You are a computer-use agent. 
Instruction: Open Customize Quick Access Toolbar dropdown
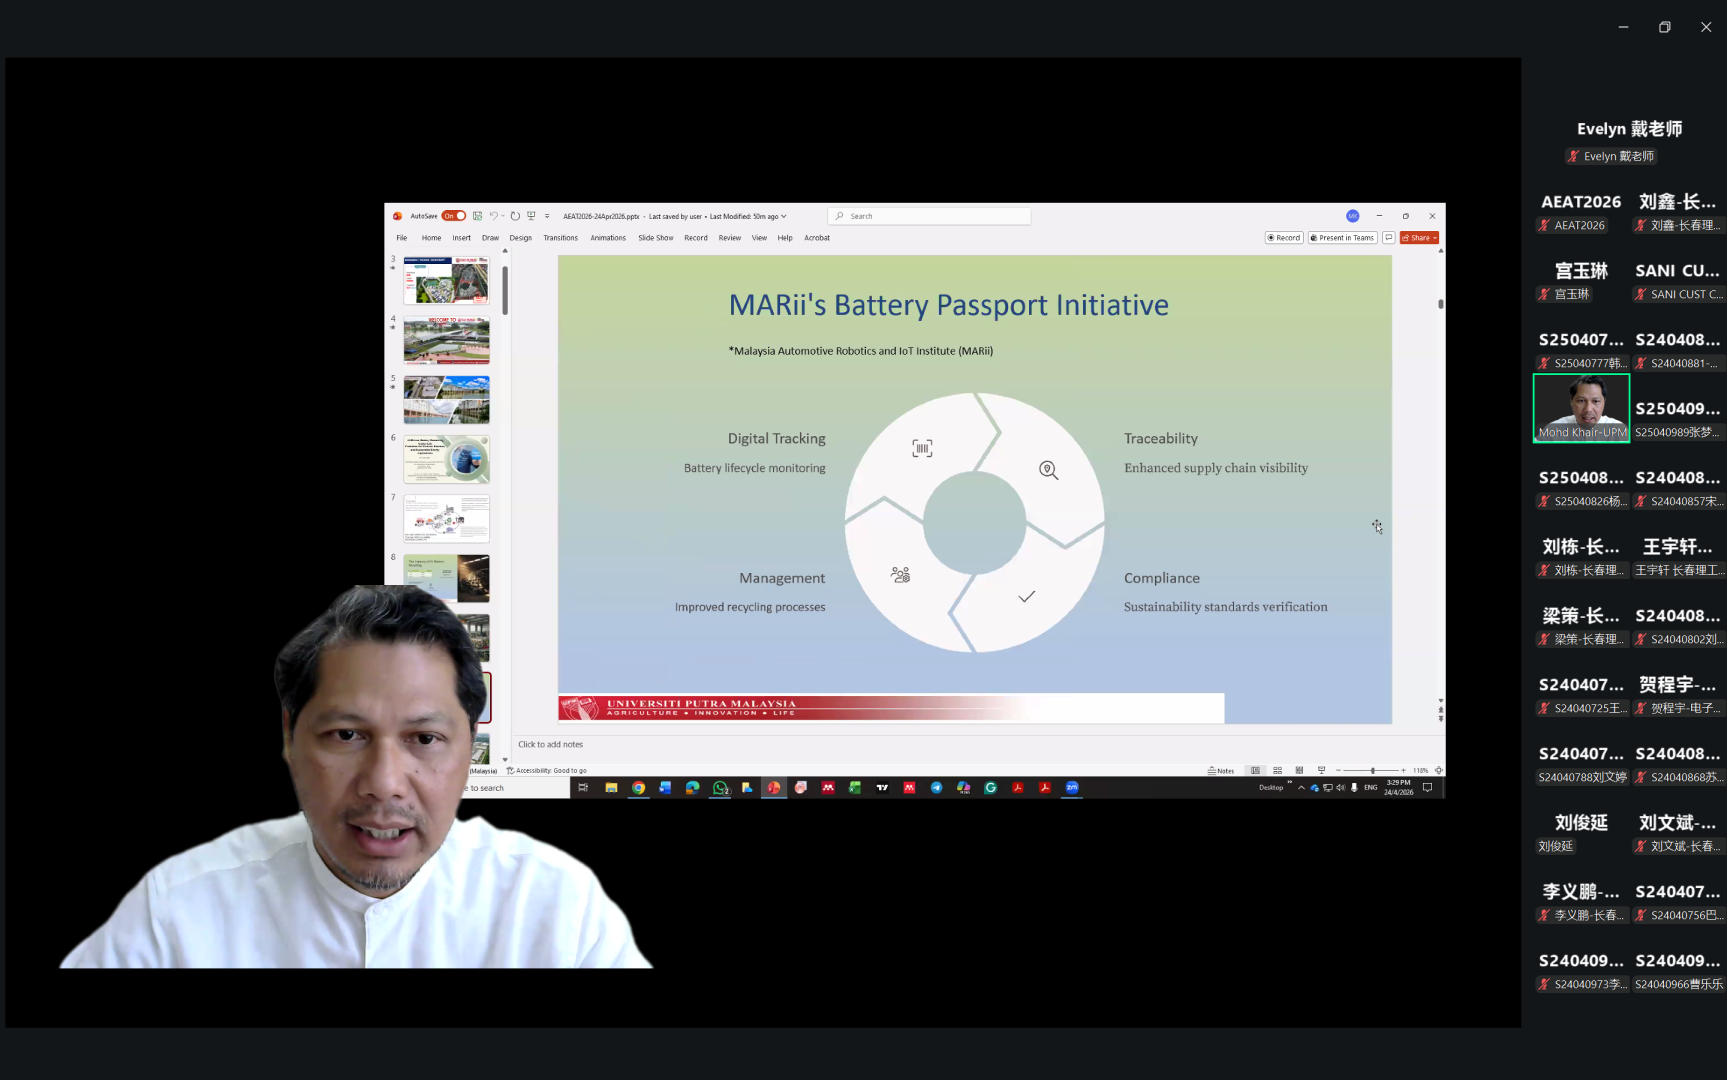547,216
